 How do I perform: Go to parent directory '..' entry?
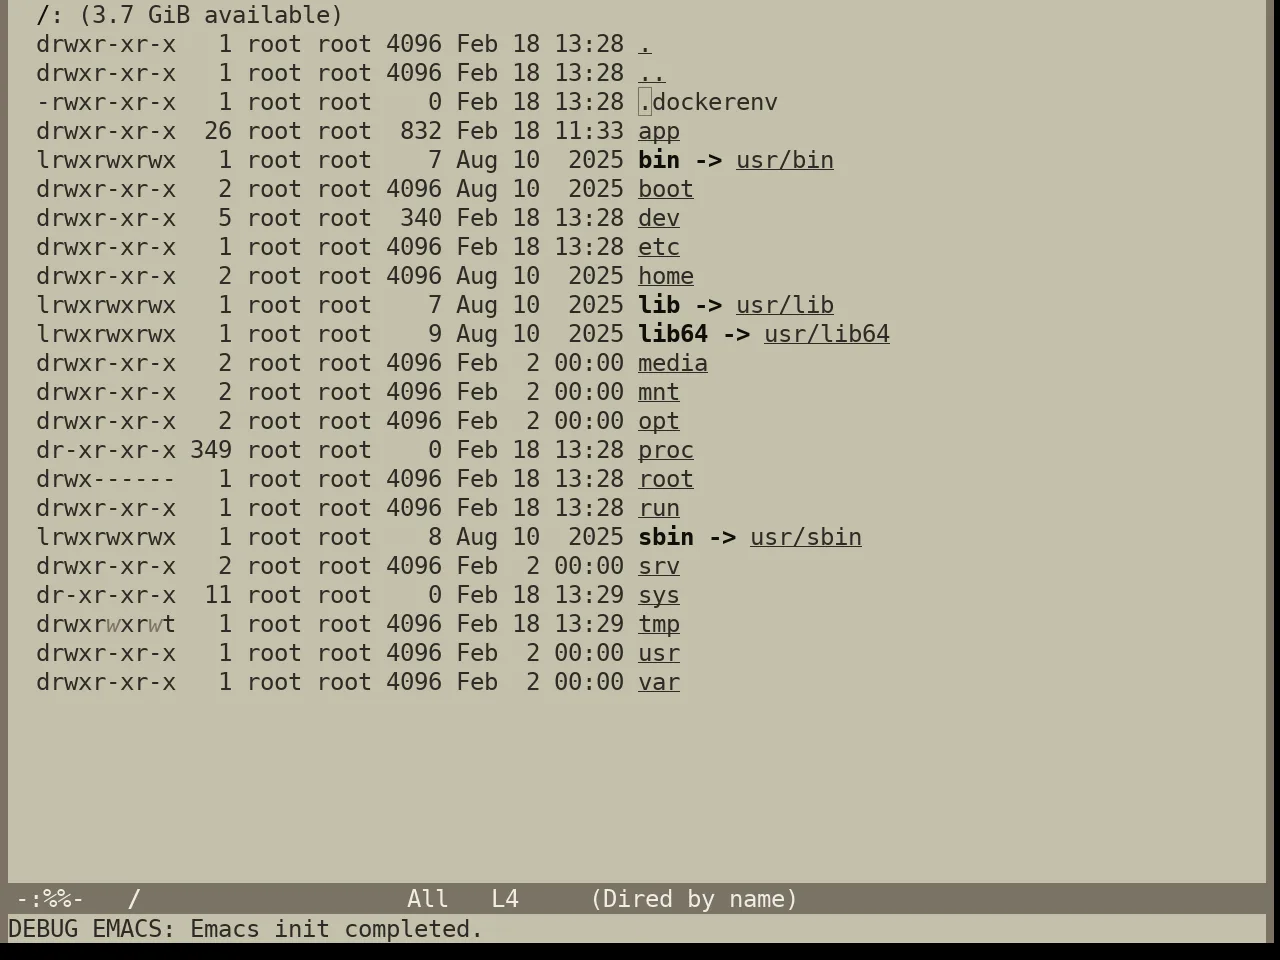[x=652, y=73]
